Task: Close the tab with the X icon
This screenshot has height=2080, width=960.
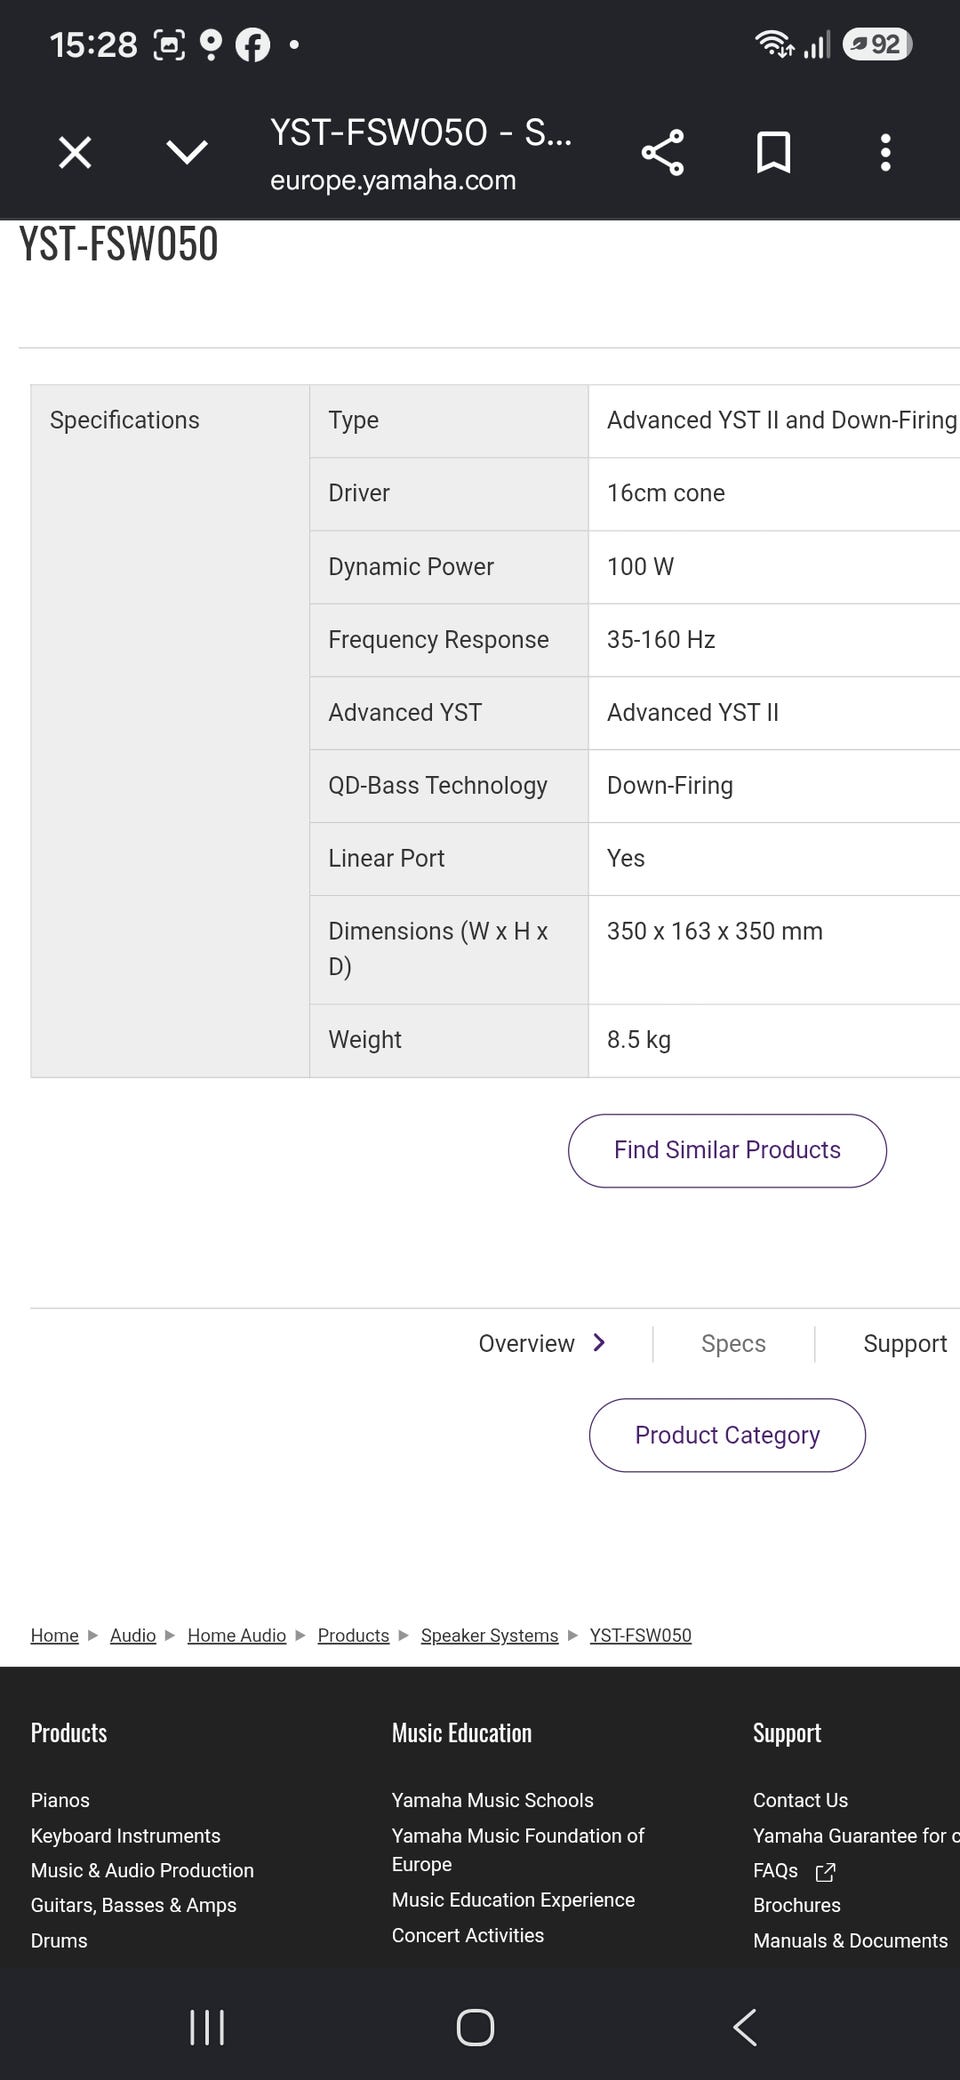Action: point(75,153)
